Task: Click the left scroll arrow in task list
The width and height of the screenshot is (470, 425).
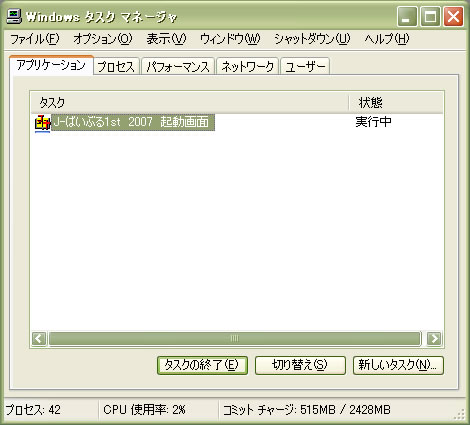Action: pyautogui.click(x=39, y=339)
